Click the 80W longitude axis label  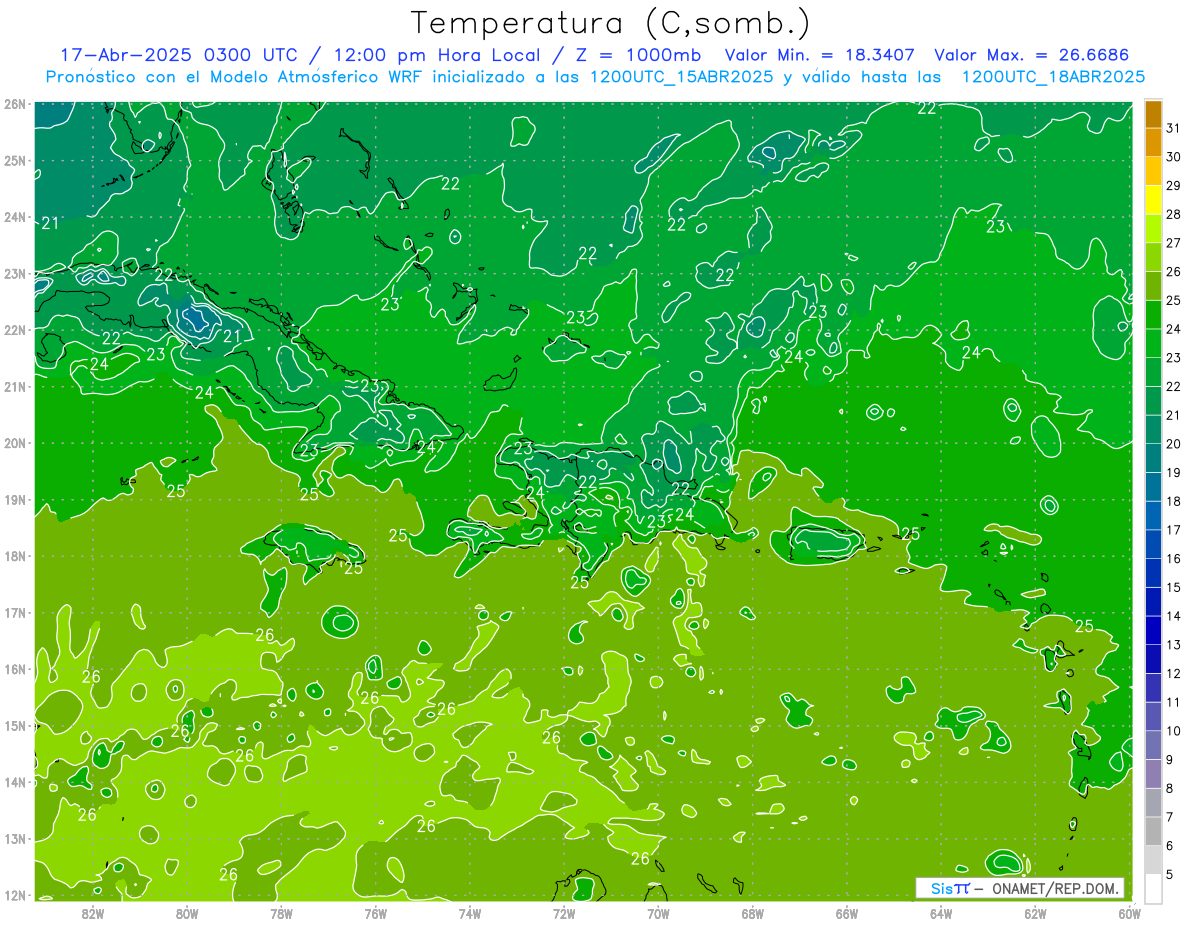[187, 913]
